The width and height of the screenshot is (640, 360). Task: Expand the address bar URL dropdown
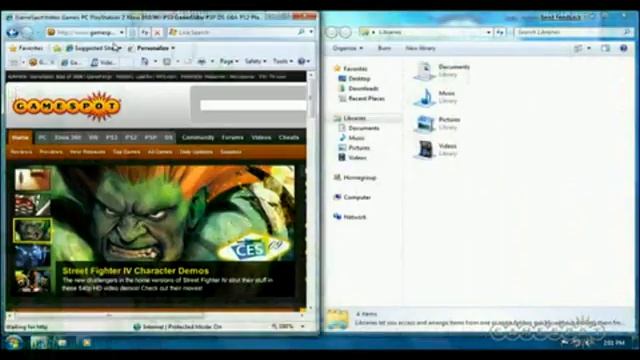click(x=122, y=32)
